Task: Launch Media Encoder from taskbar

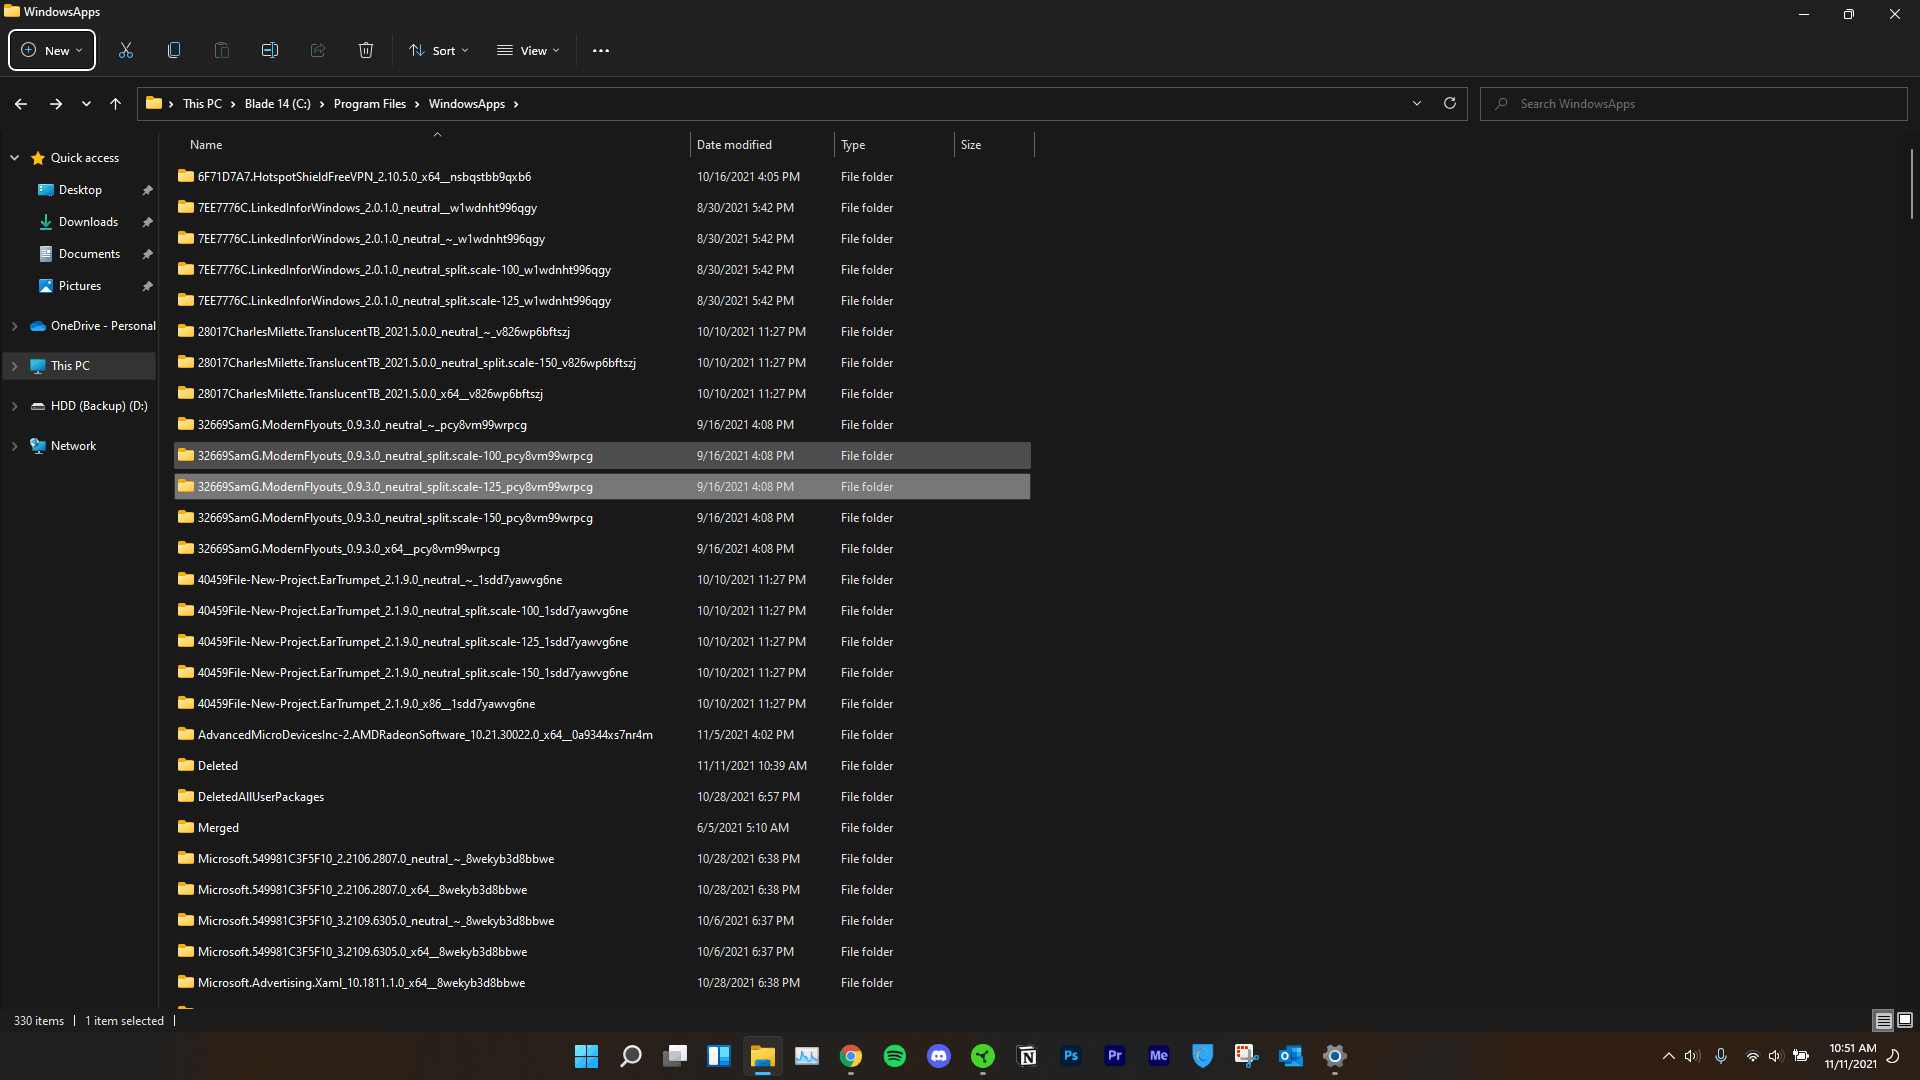Action: coord(1159,1056)
